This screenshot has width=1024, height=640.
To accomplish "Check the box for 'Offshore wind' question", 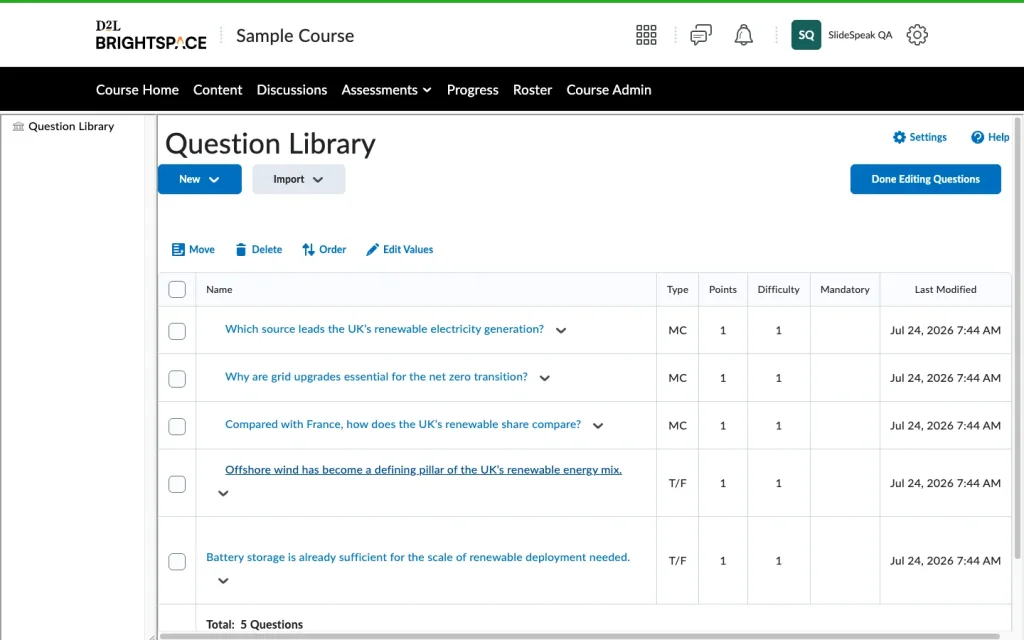I will 177,484.
